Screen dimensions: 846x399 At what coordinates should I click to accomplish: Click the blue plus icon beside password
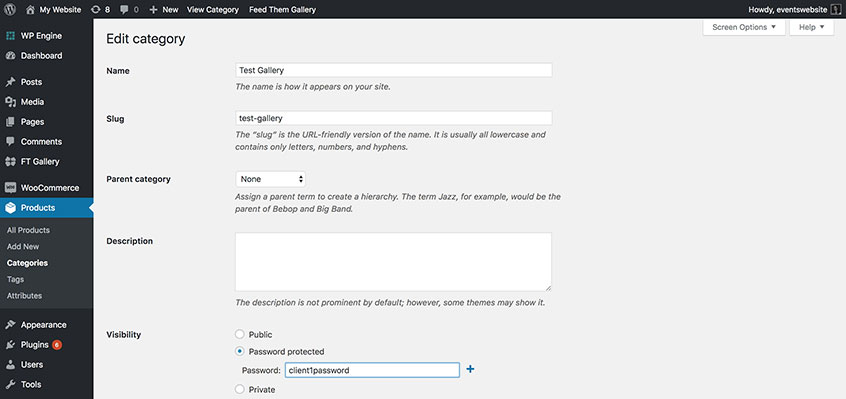(470, 369)
